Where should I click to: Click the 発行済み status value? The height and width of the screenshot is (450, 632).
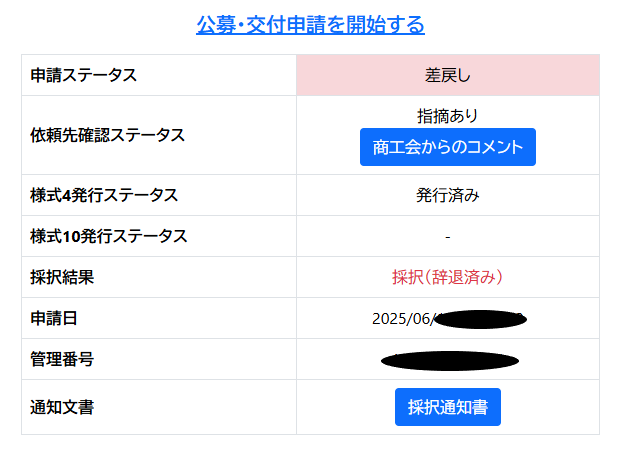point(447,195)
